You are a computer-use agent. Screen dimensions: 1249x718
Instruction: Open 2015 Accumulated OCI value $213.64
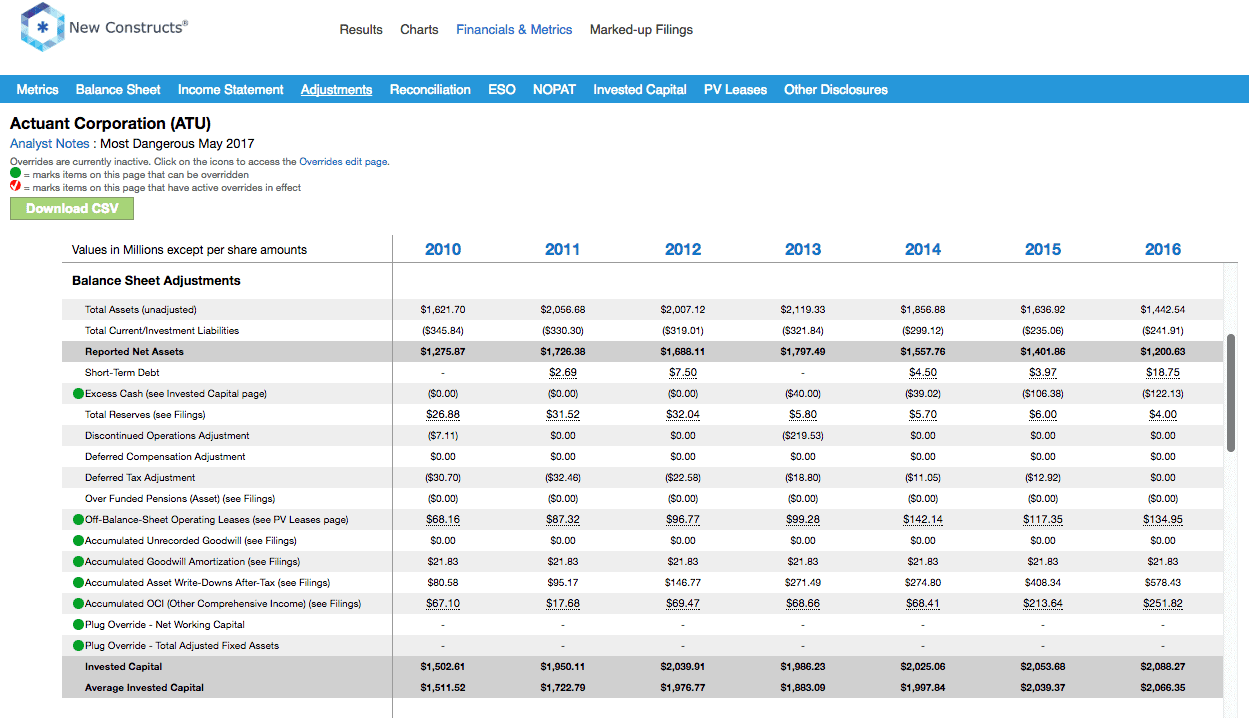point(1043,604)
